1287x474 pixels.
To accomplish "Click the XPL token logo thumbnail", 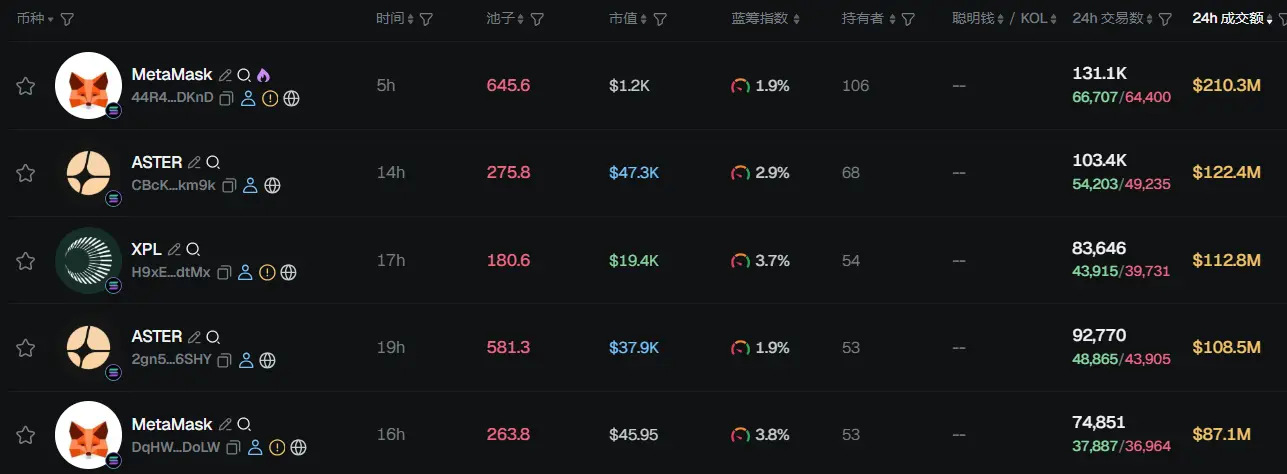I will point(88,260).
